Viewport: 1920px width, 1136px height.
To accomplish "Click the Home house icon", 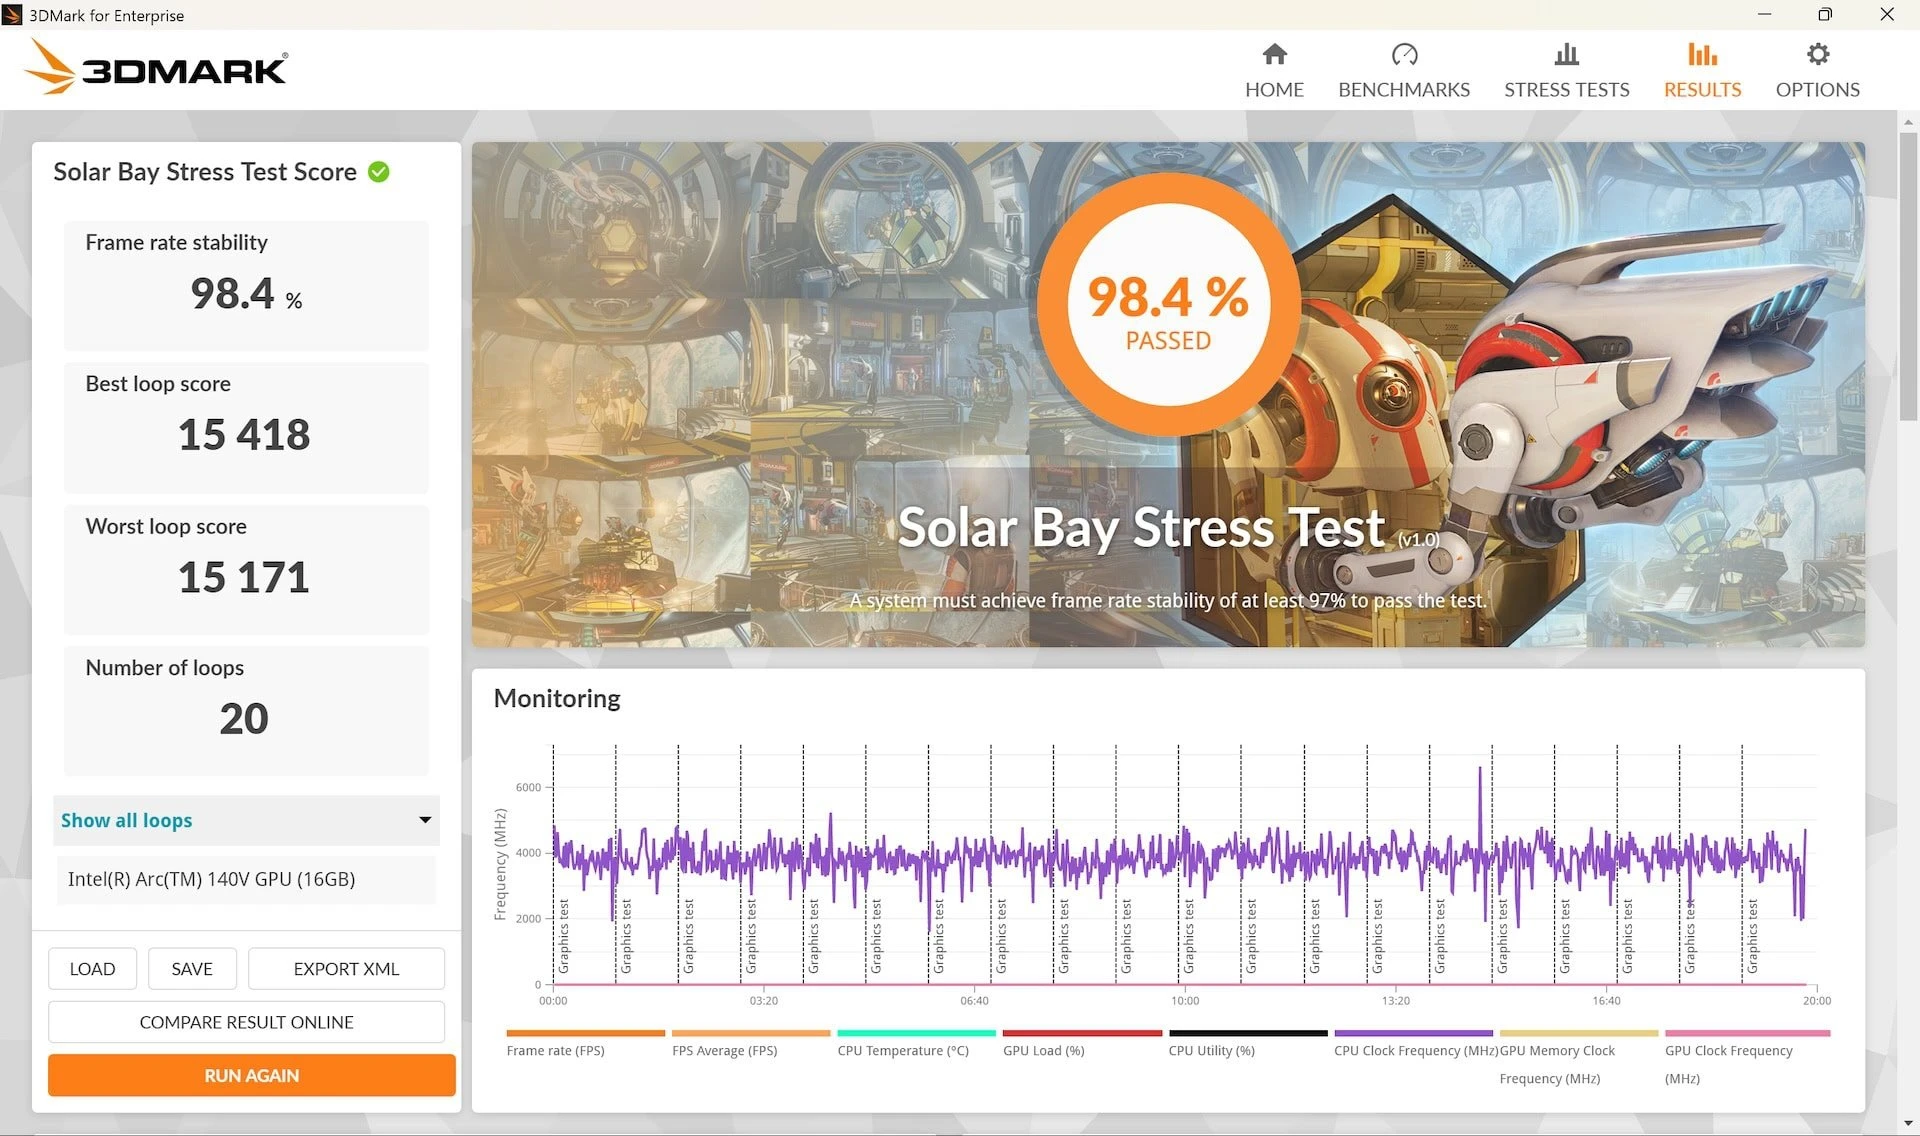I will 1274,54.
